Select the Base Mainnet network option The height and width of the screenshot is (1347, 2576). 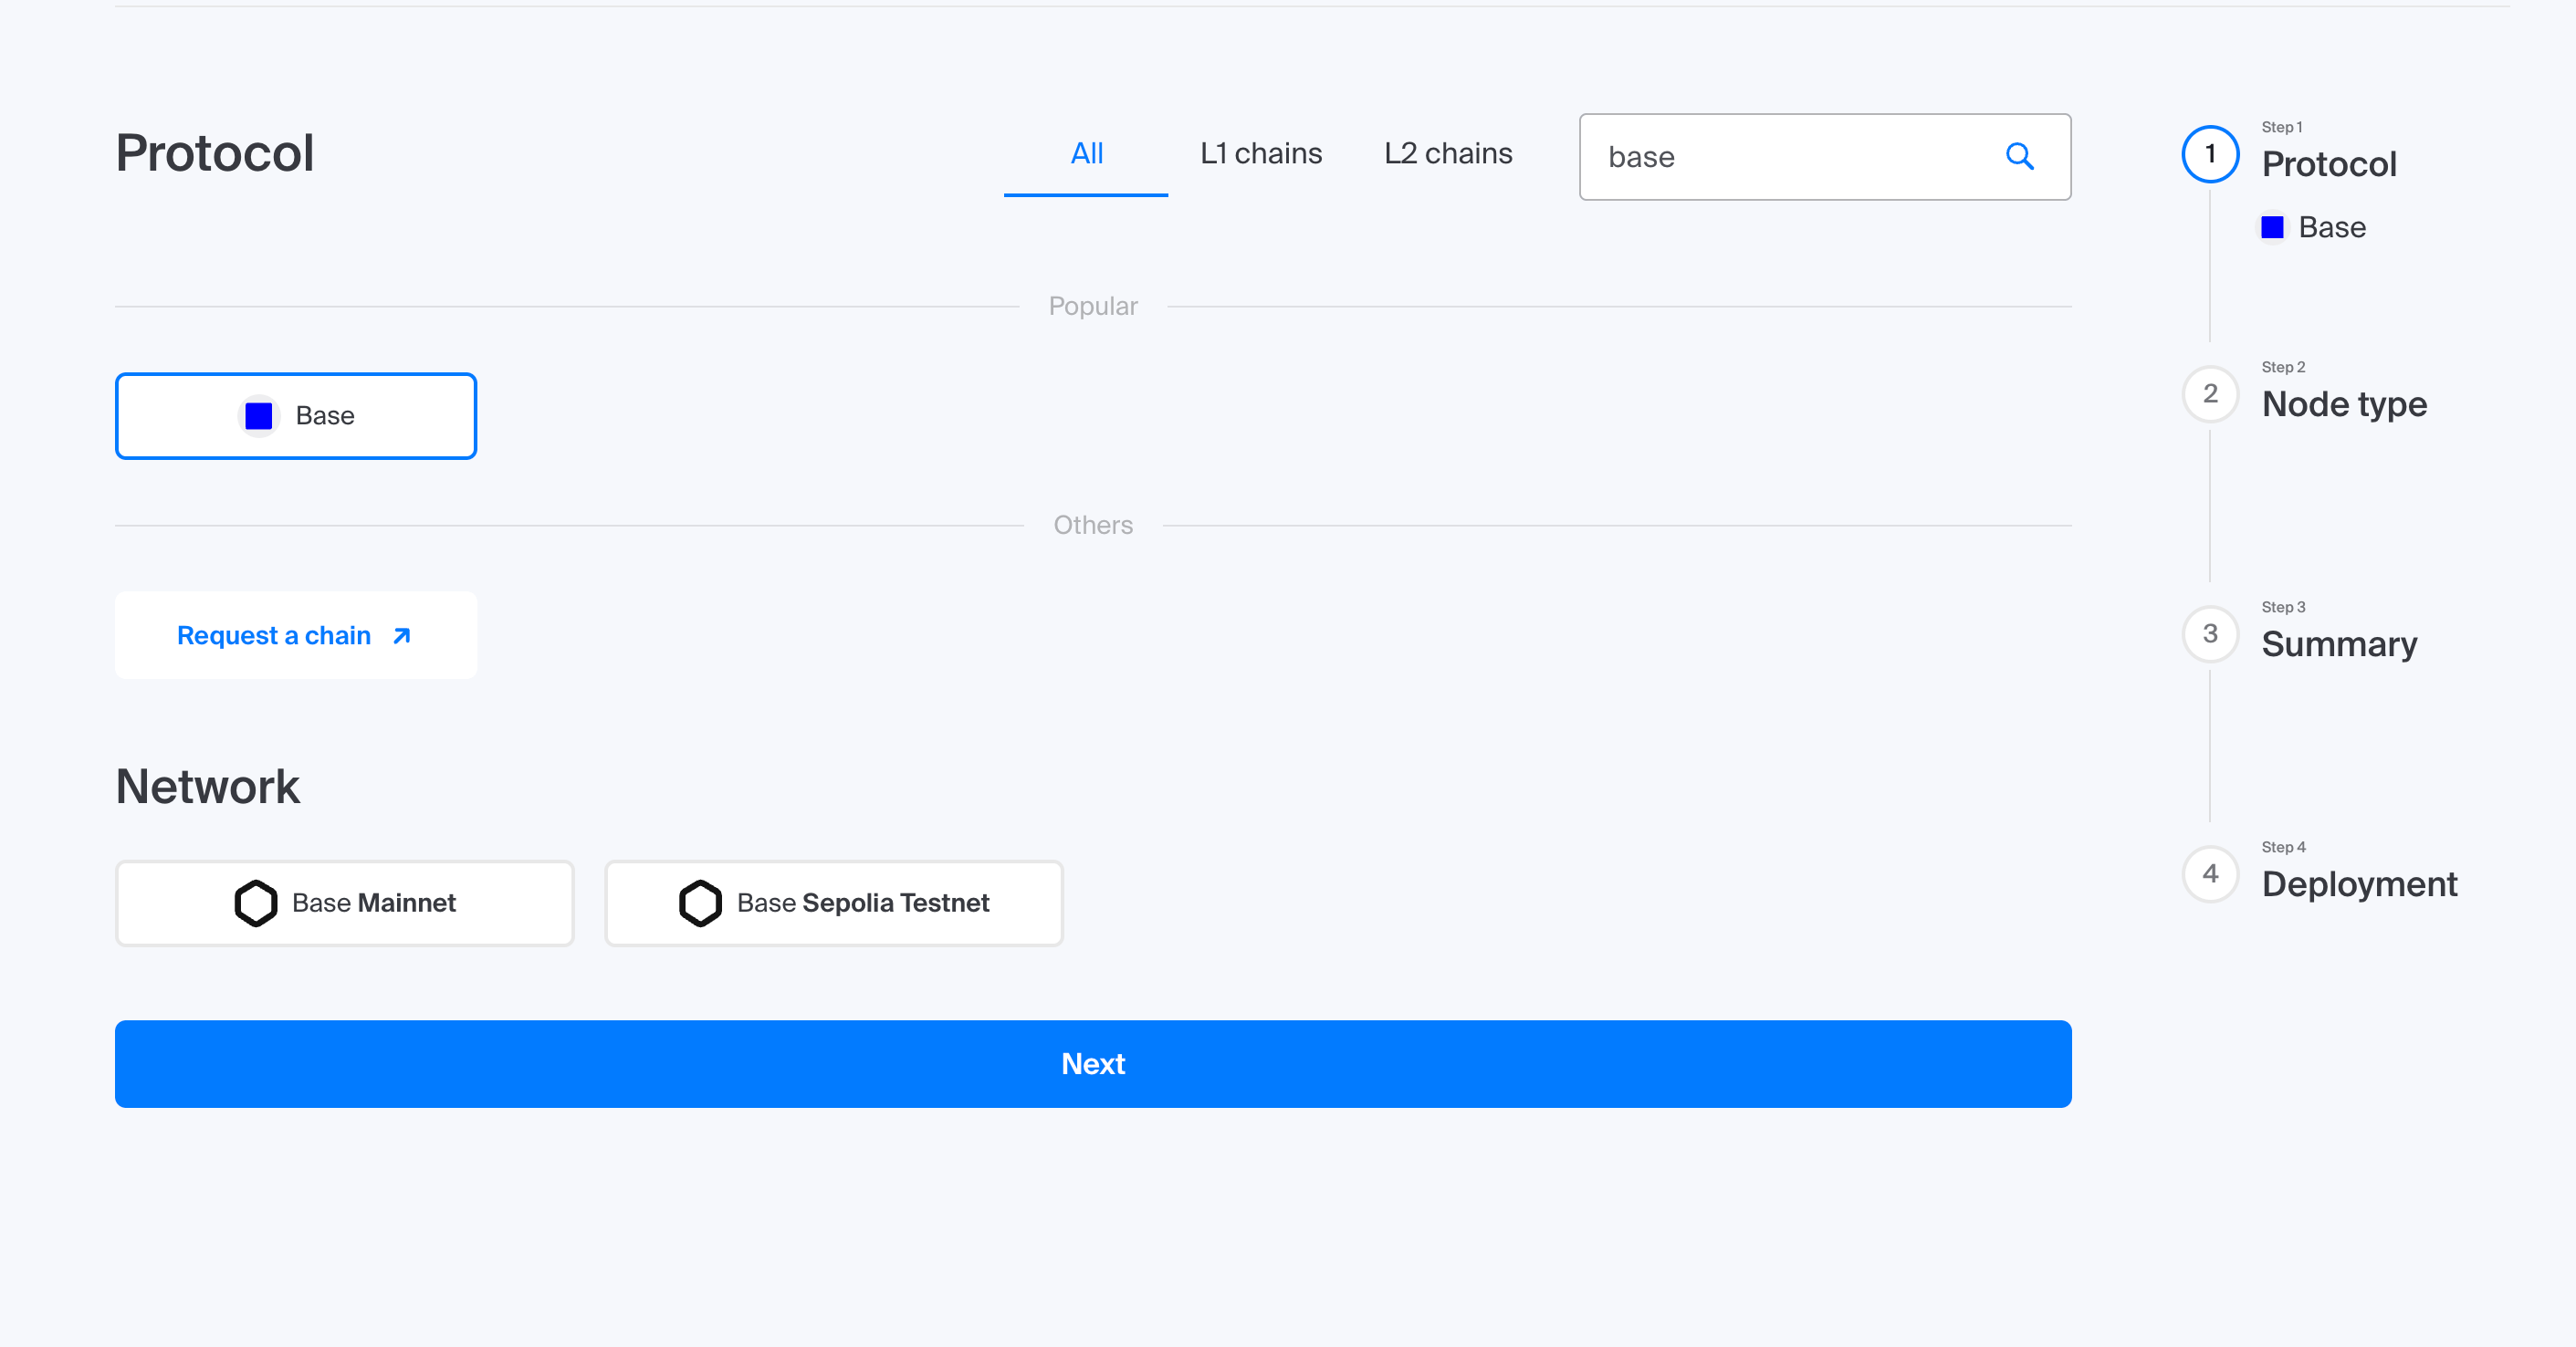[345, 903]
